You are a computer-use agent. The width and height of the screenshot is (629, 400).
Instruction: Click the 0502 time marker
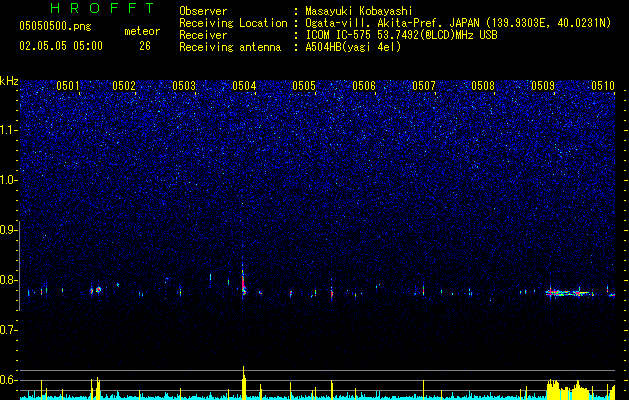(124, 85)
